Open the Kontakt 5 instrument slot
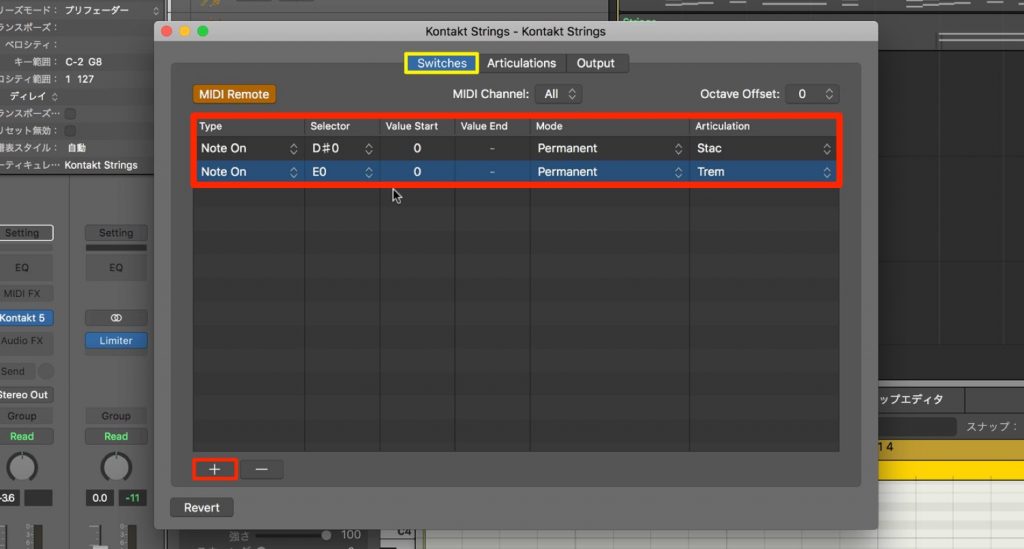Screen dimensions: 1024x549 tap(22, 318)
